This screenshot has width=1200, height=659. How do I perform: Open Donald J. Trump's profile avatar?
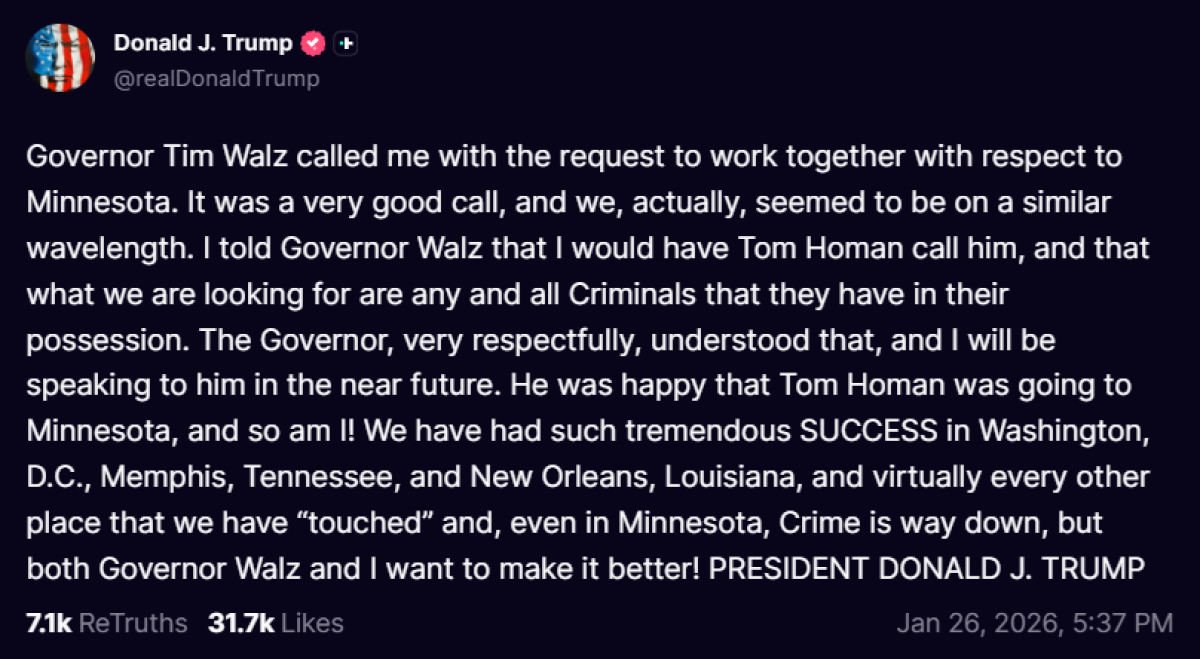click(x=60, y=57)
